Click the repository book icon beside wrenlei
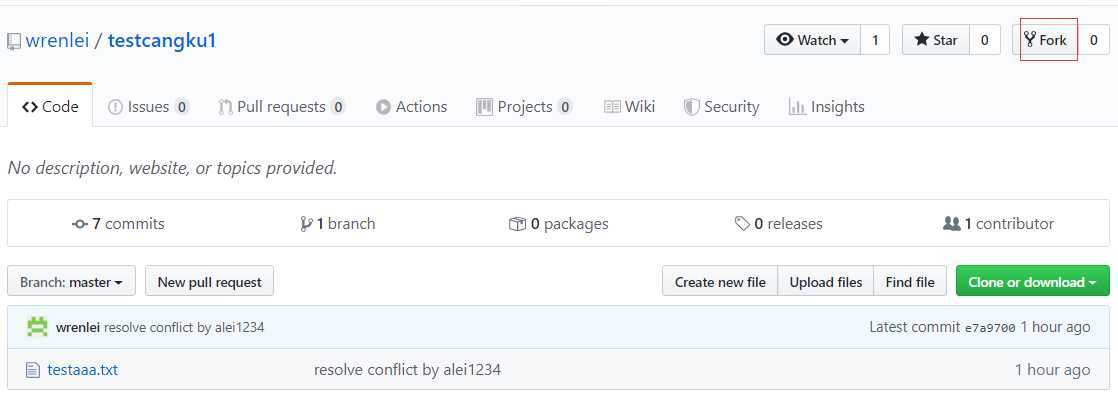 pyautogui.click(x=14, y=41)
